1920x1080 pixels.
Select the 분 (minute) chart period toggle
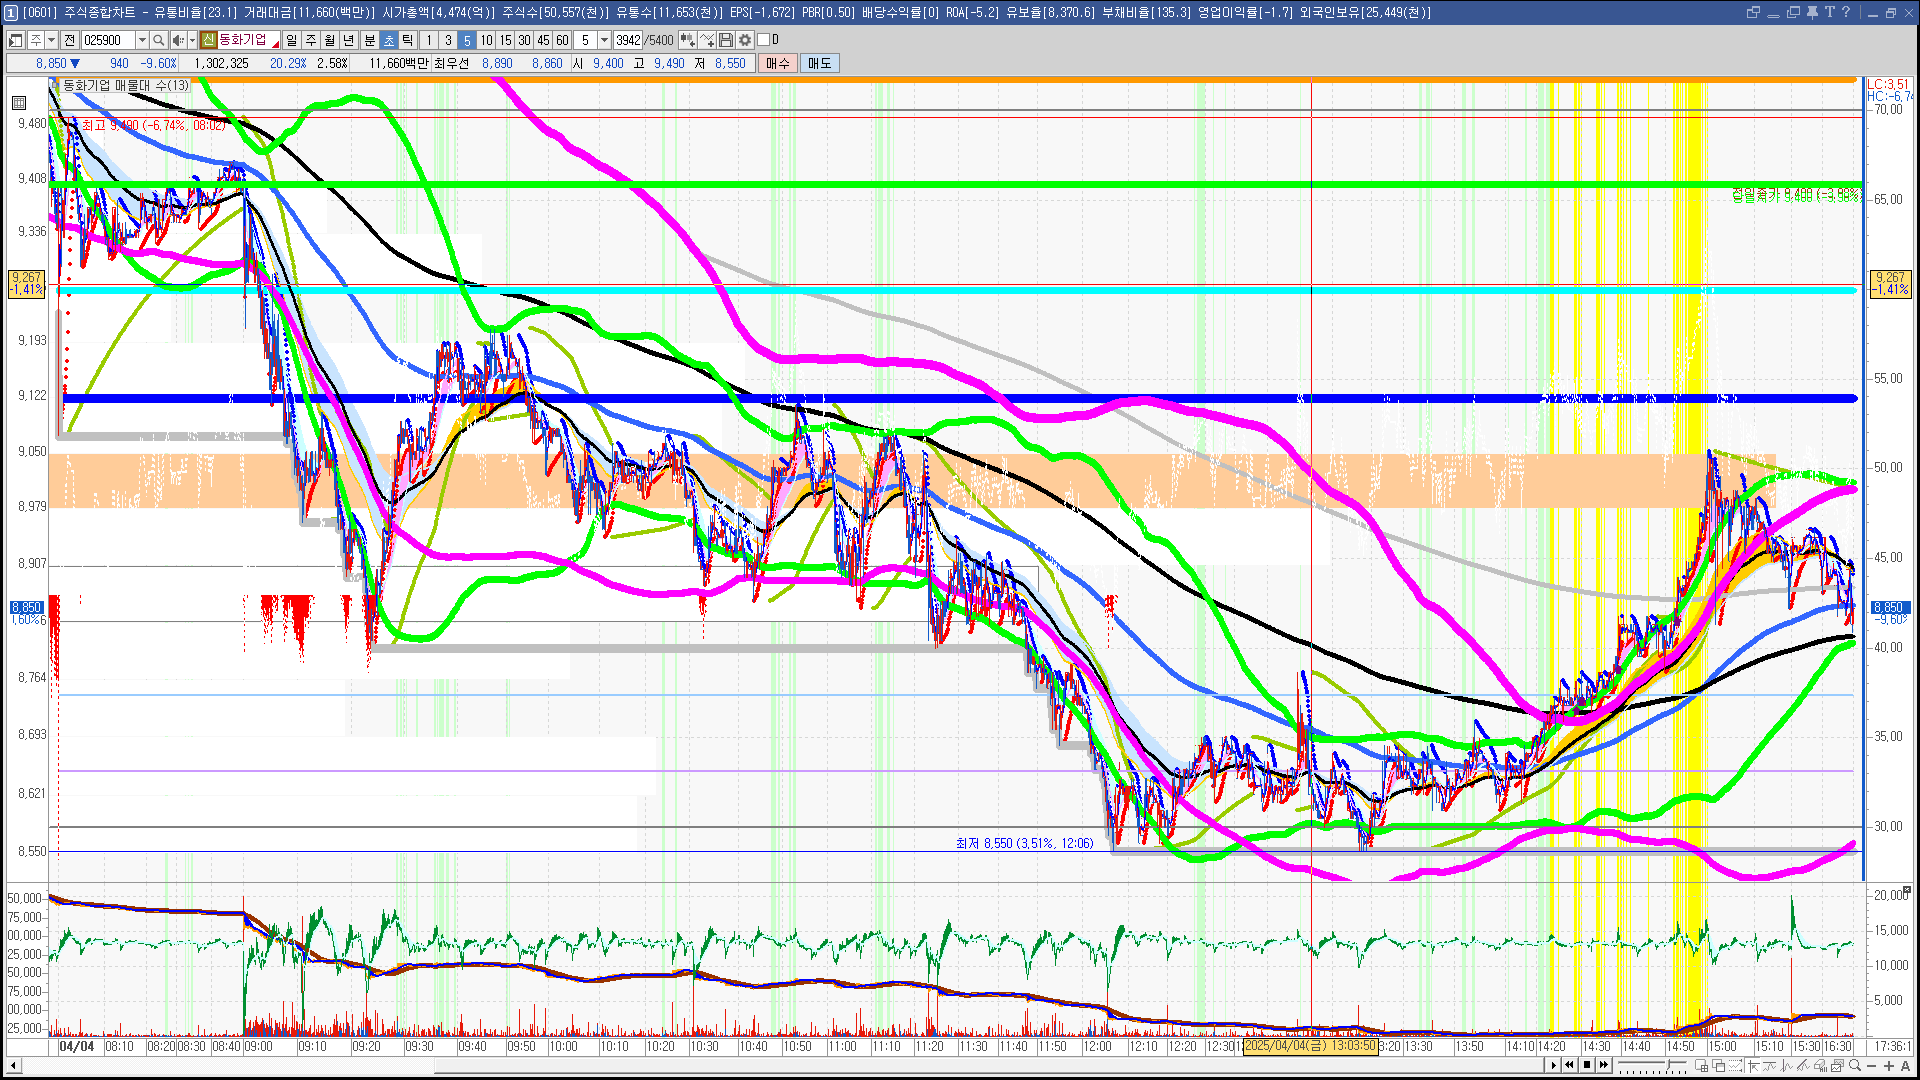point(369,40)
